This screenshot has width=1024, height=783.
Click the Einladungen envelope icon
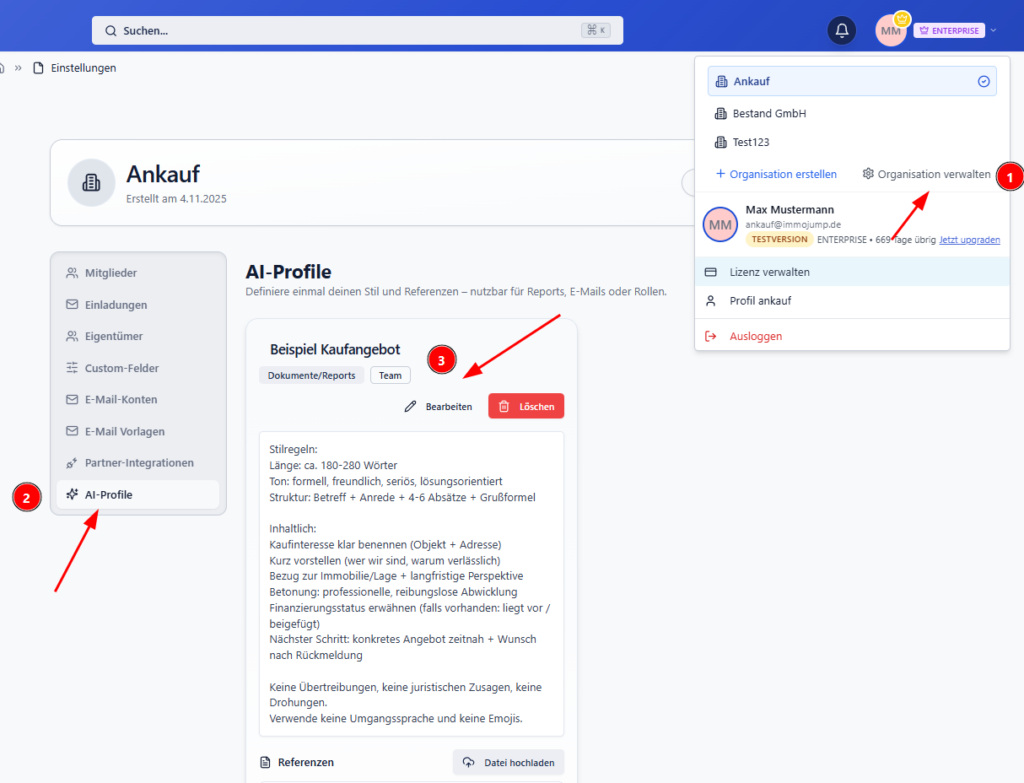pos(72,304)
